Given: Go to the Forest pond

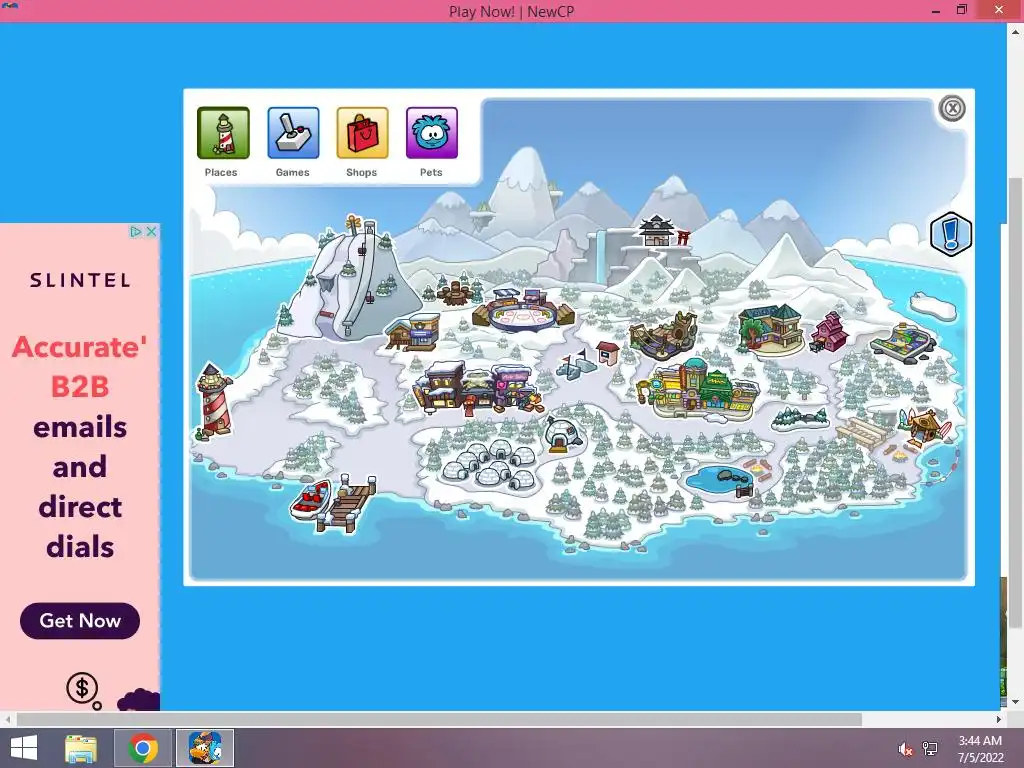Looking at the screenshot, I should pos(718,480).
